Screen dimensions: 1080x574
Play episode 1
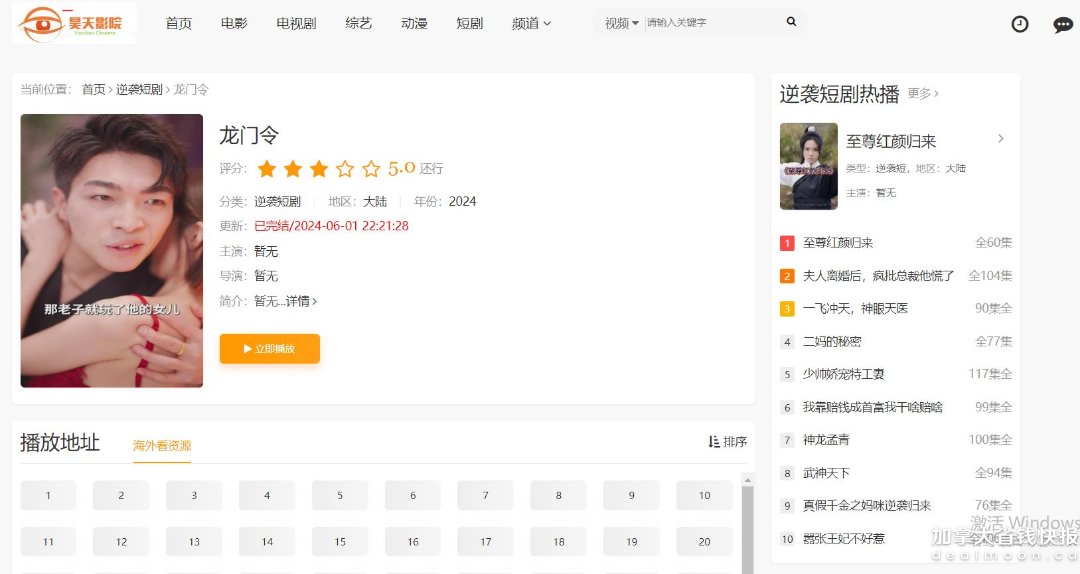pyautogui.click(x=48, y=495)
